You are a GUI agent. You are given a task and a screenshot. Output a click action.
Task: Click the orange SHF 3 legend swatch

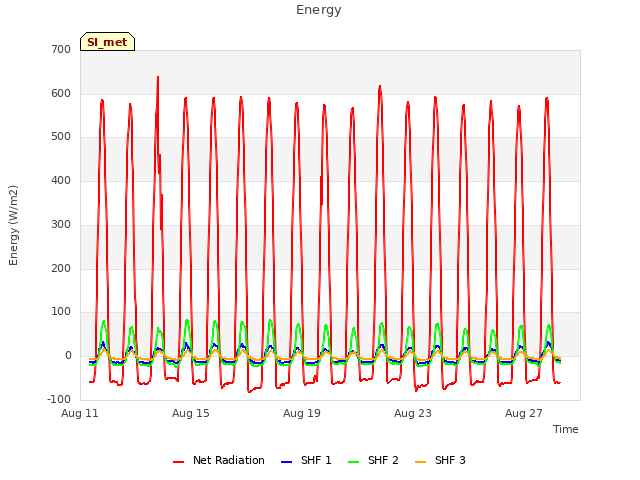pos(420,462)
